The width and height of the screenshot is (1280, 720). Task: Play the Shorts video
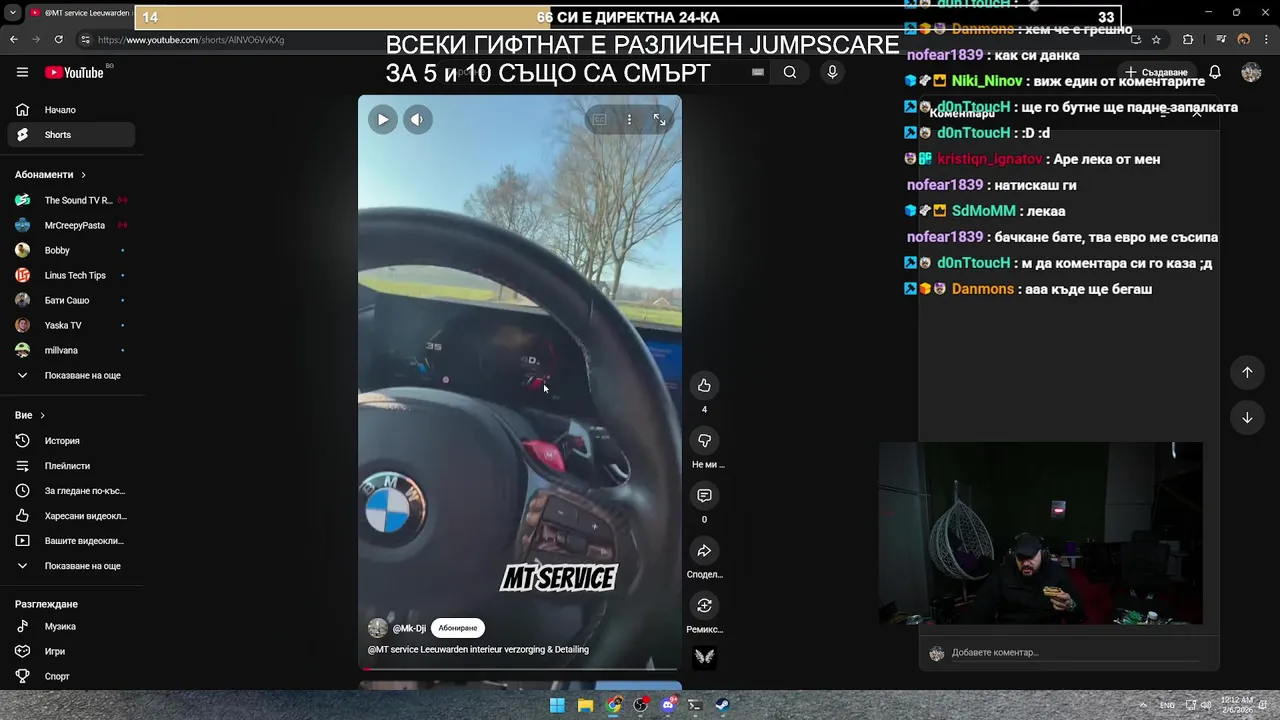pos(382,119)
